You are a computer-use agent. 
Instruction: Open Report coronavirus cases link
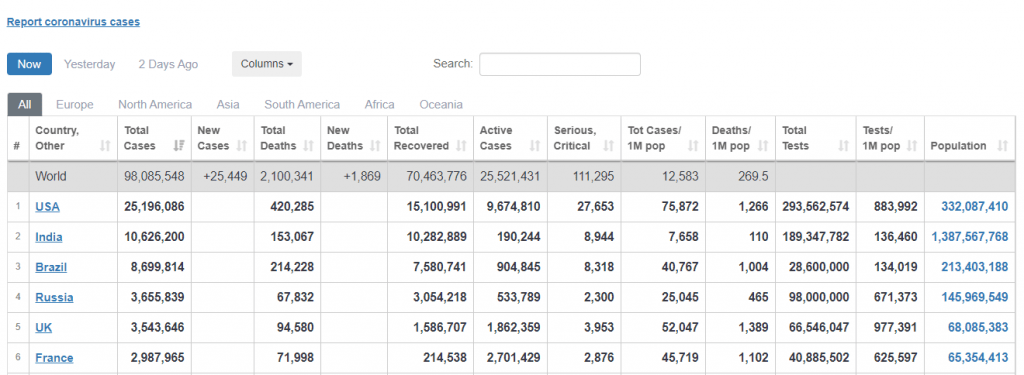click(73, 22)
